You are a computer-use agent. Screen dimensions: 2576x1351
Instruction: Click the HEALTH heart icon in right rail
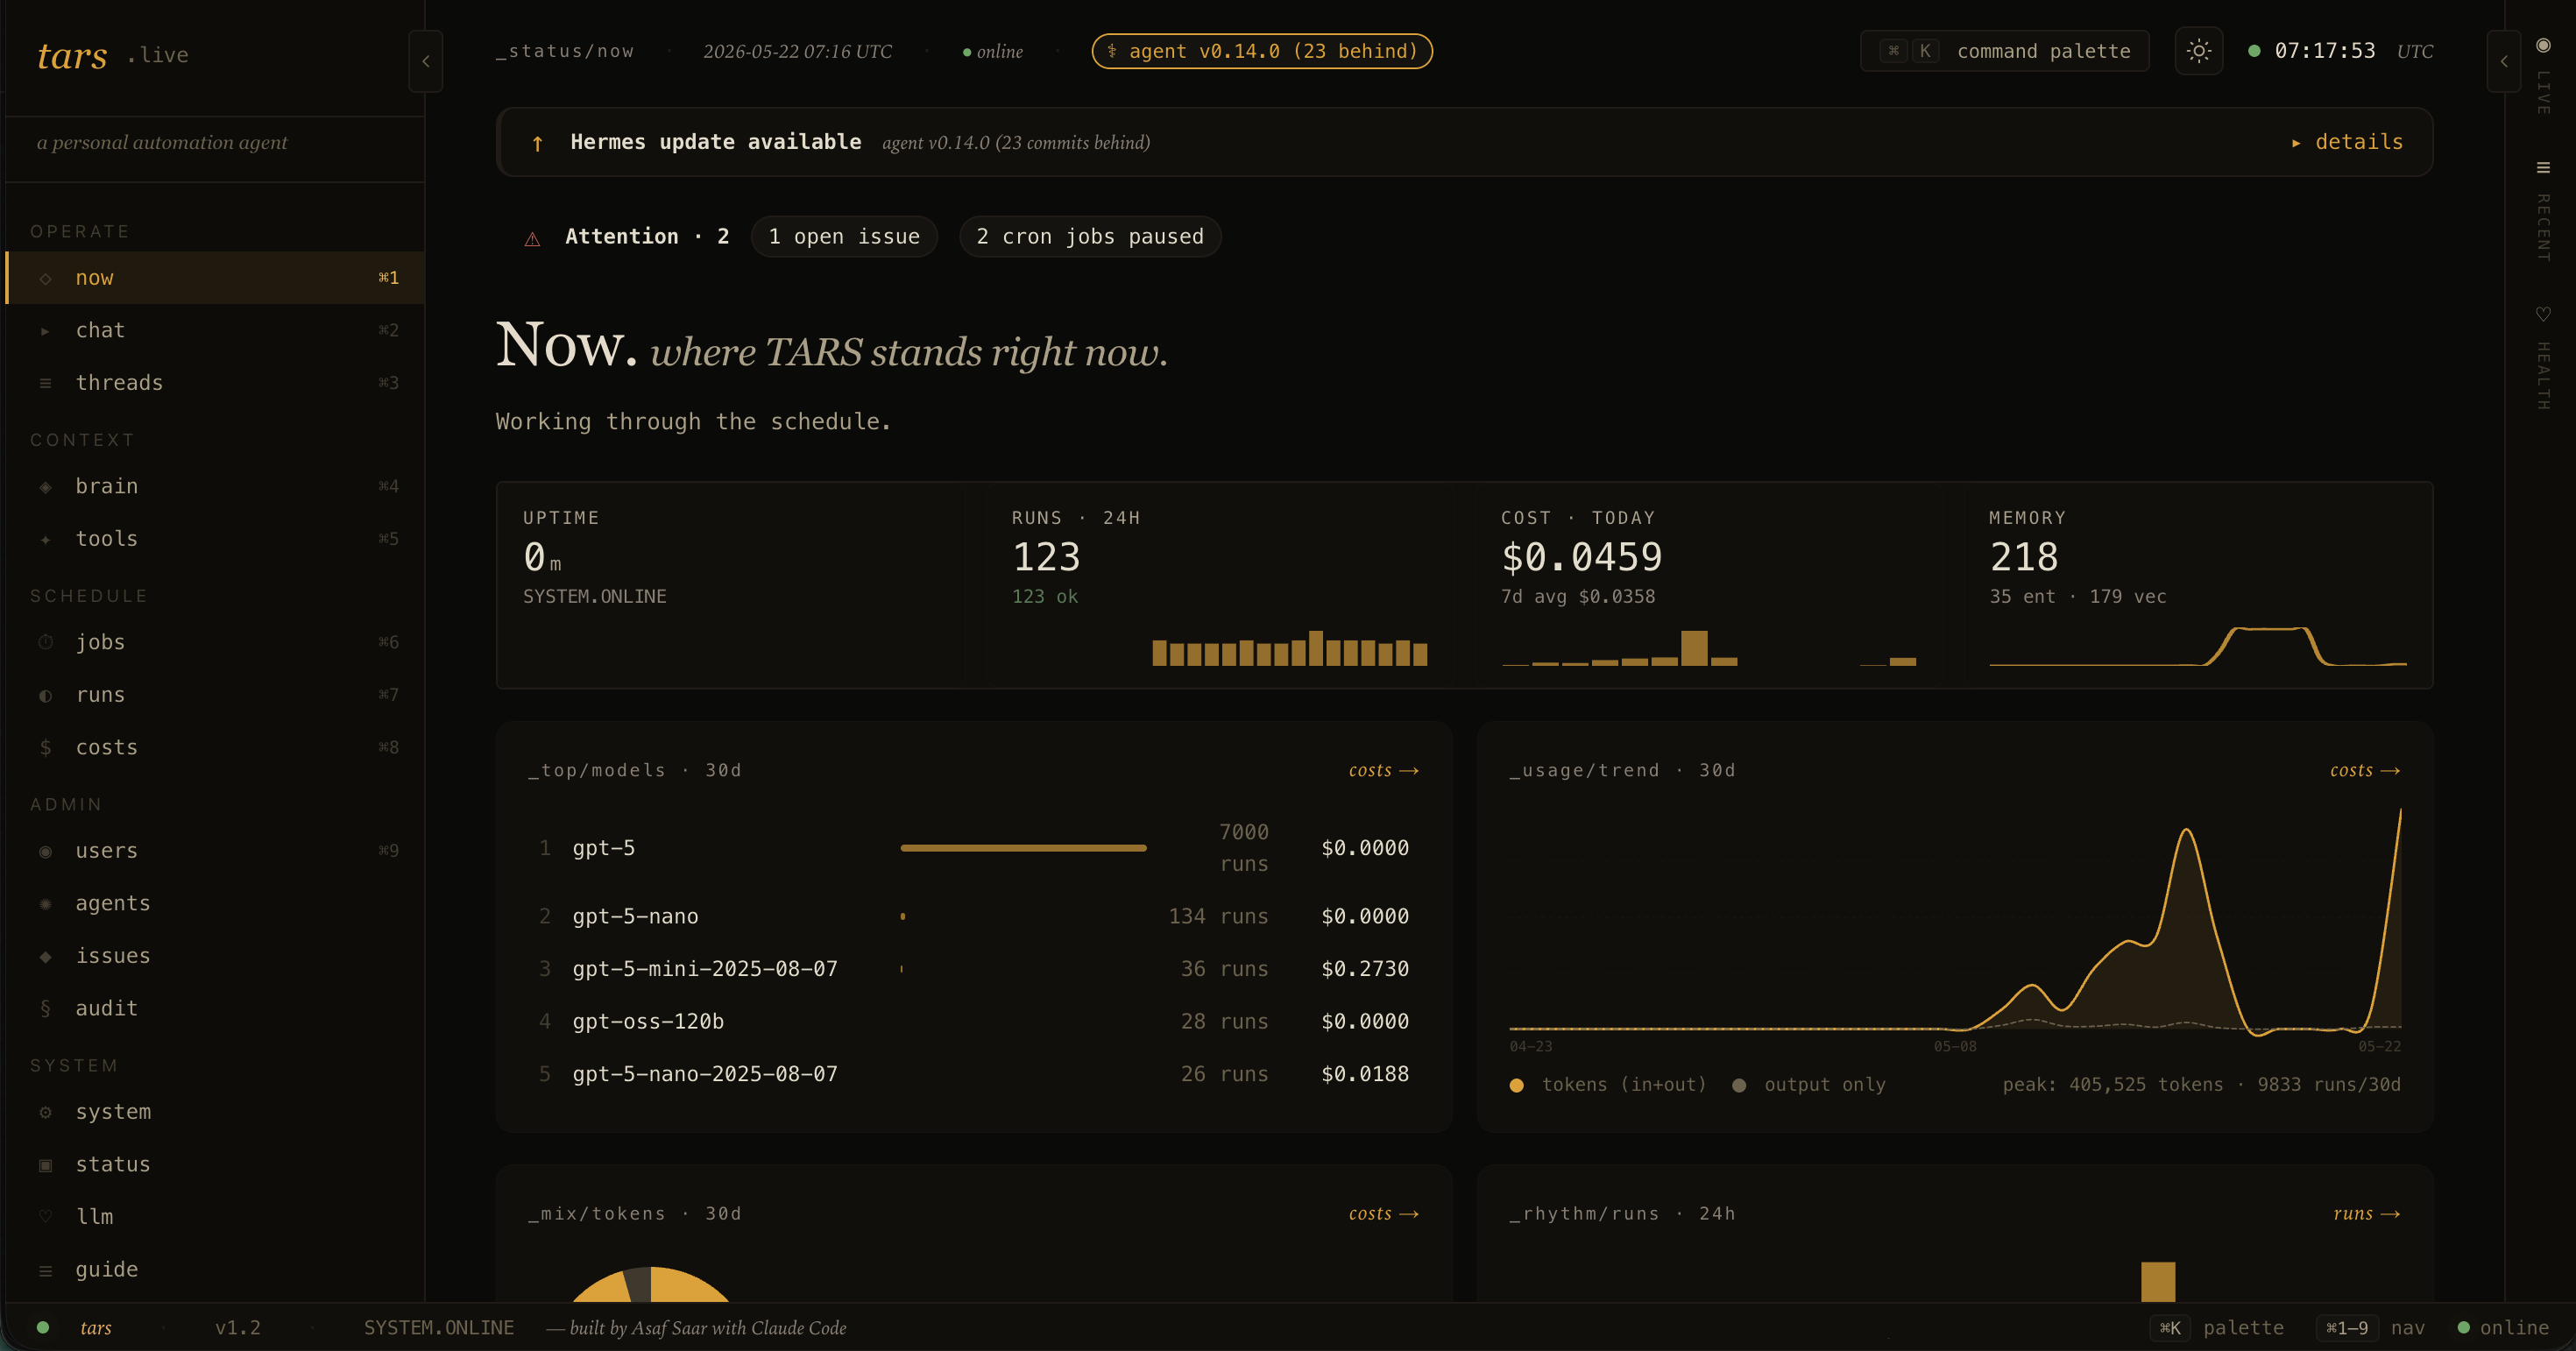click(2543, 314)
